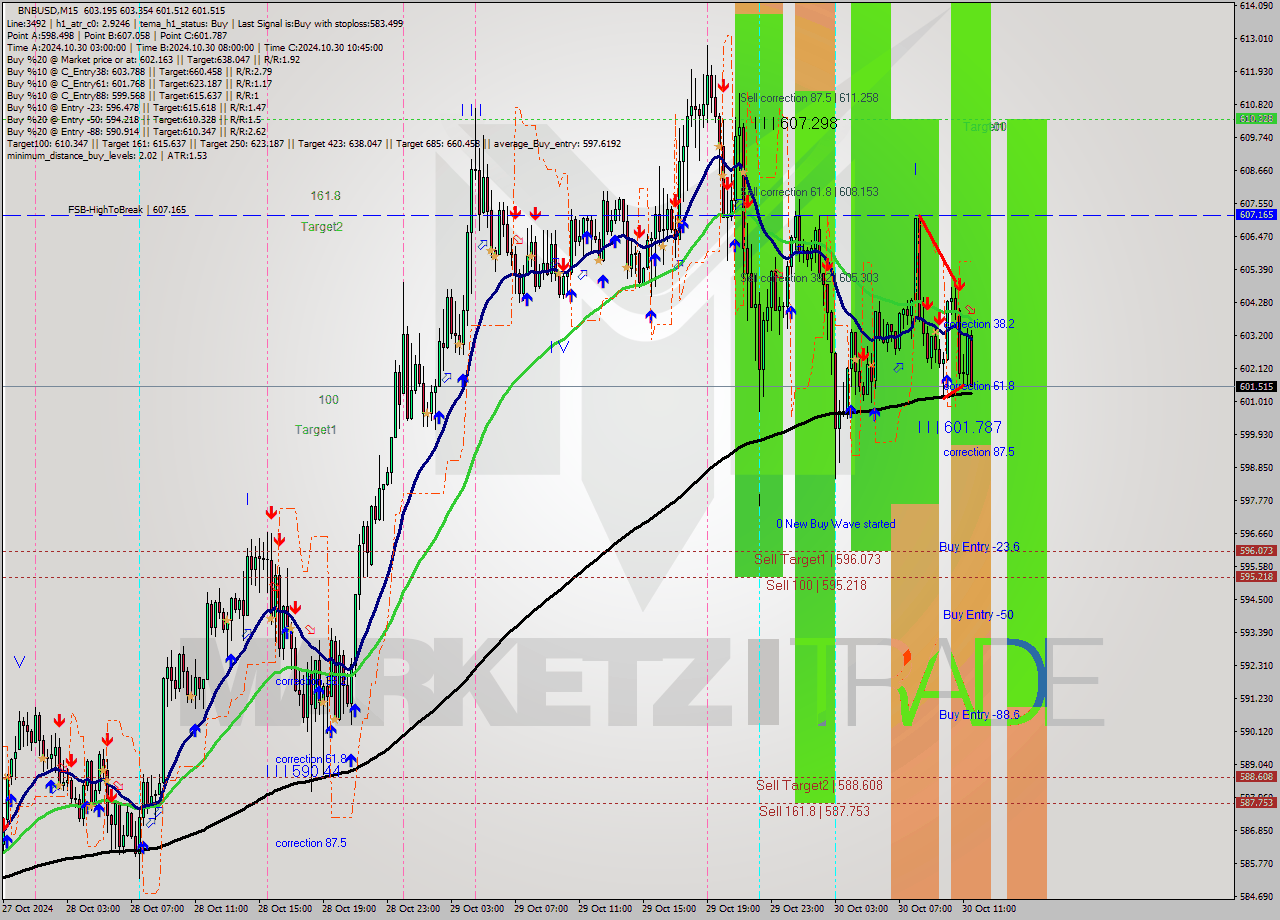Screen dimensions: 1280x920
Task: Click the '0 New Buy Wave started' text
Action: pyautogui.click(x=836, y=524)
